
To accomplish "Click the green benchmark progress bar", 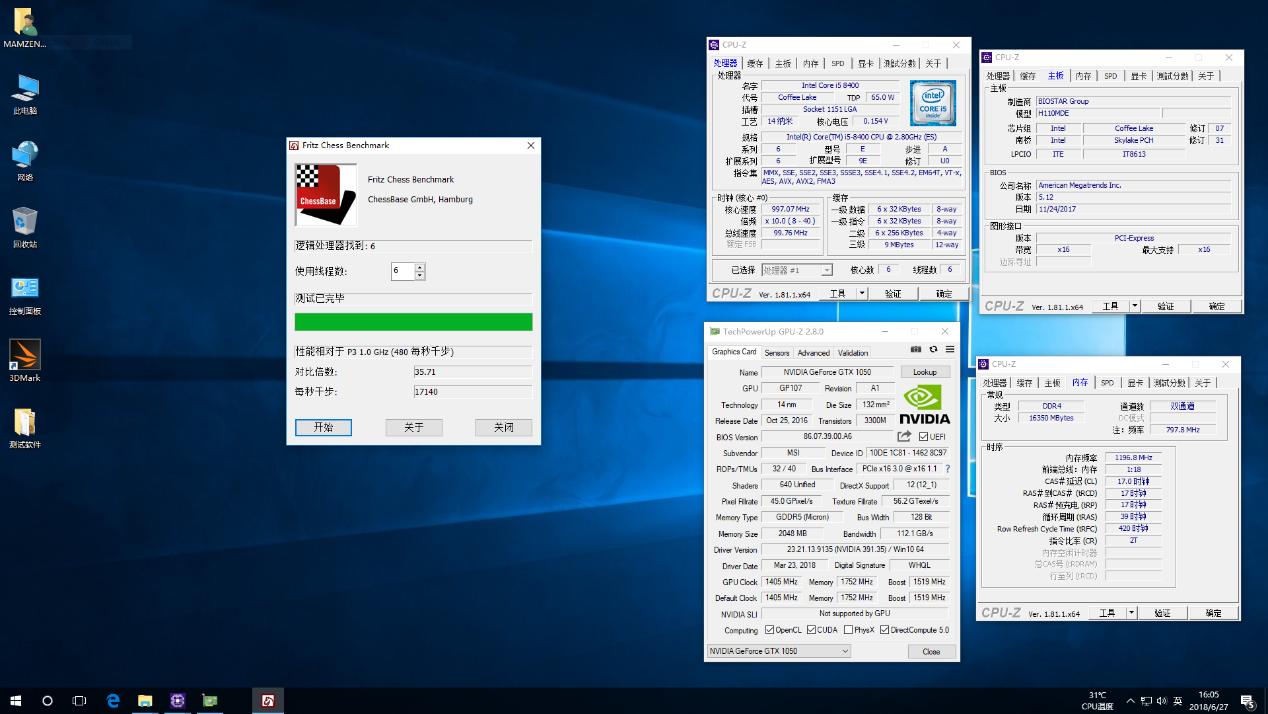I will (413, 322).
